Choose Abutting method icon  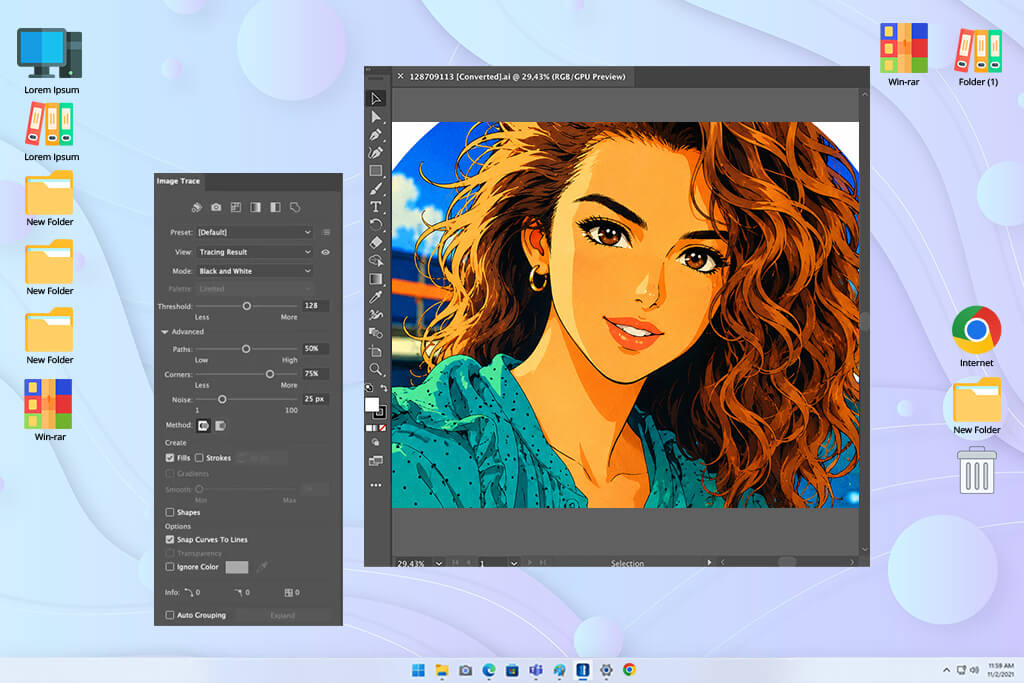(x=203, y=426)
